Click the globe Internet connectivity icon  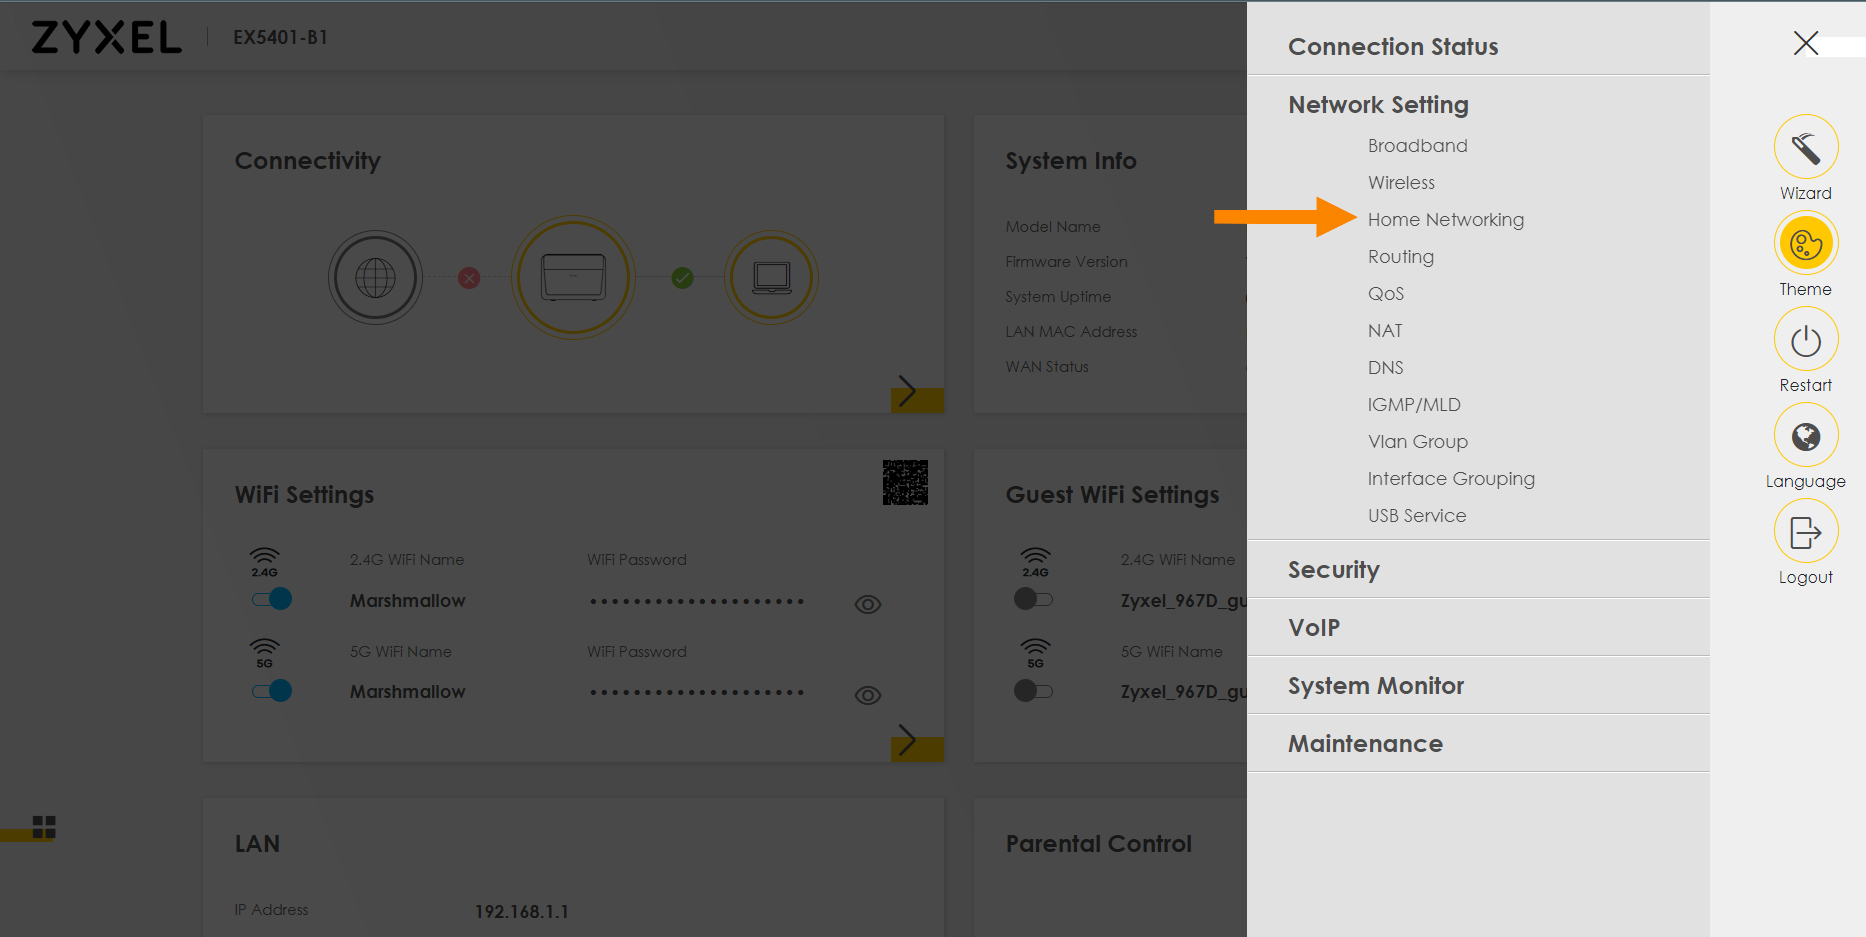pos(375,277)
